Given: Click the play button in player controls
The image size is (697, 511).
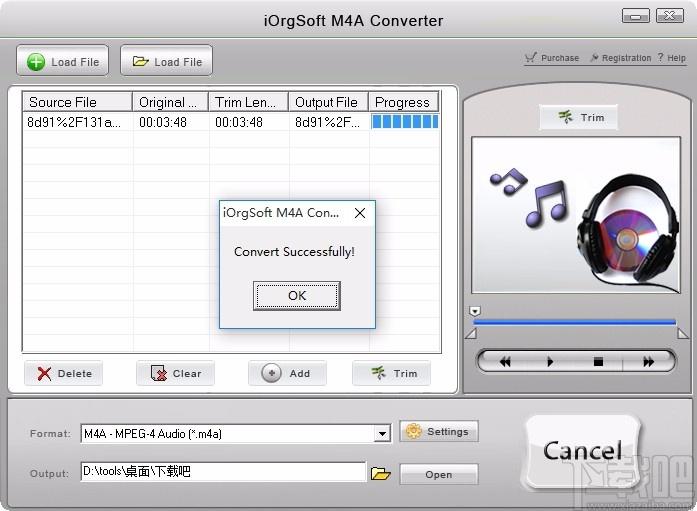Looking at the screenshot, I should [x=550, y=362].
